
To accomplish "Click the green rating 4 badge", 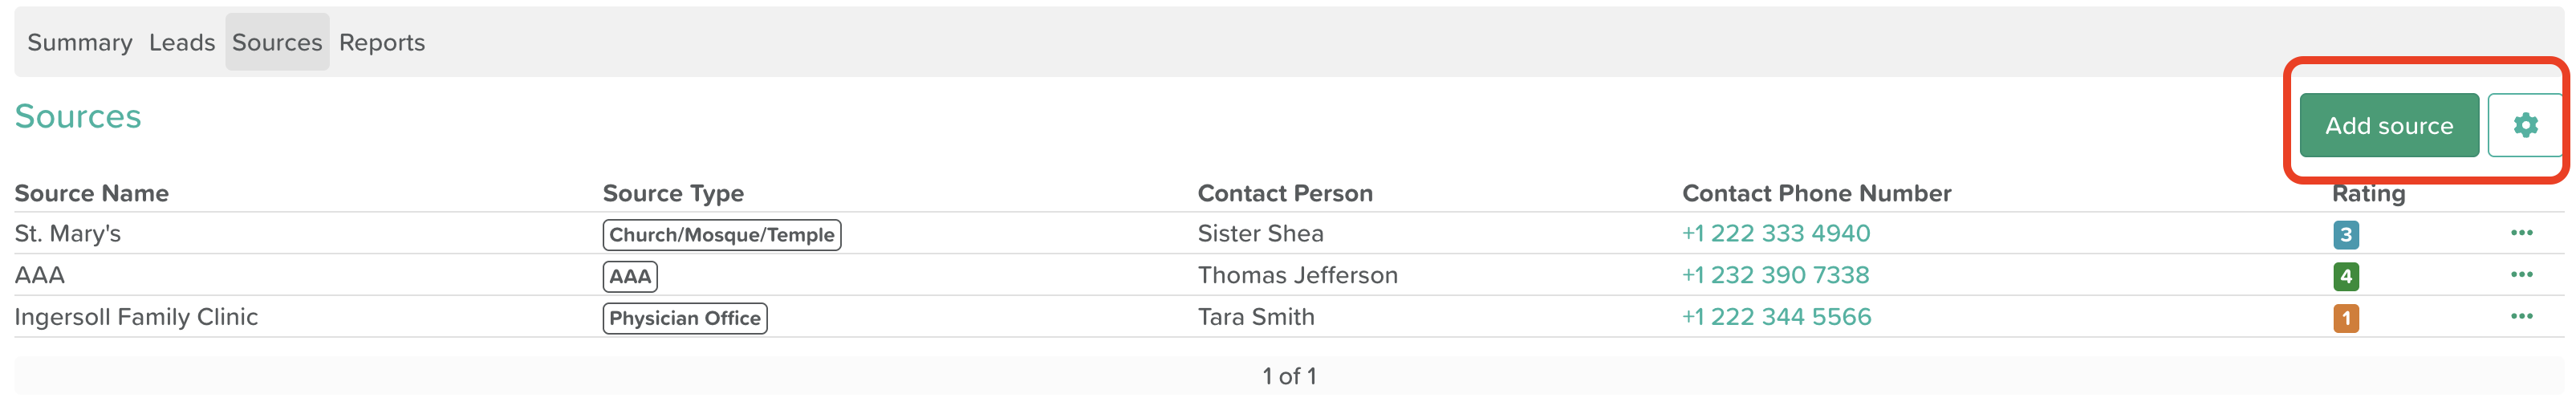I will [2345, 276].
